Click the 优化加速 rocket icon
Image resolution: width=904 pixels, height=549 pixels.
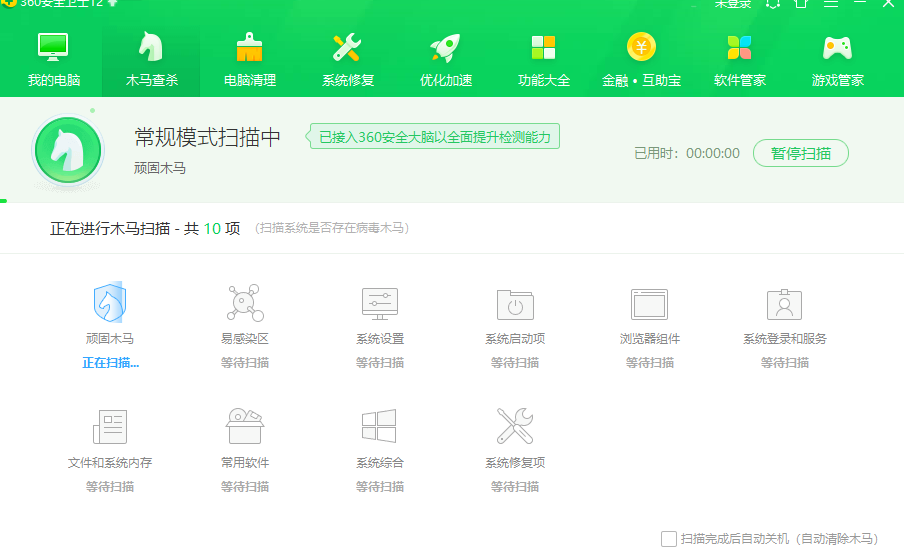[x=445, y=48]
